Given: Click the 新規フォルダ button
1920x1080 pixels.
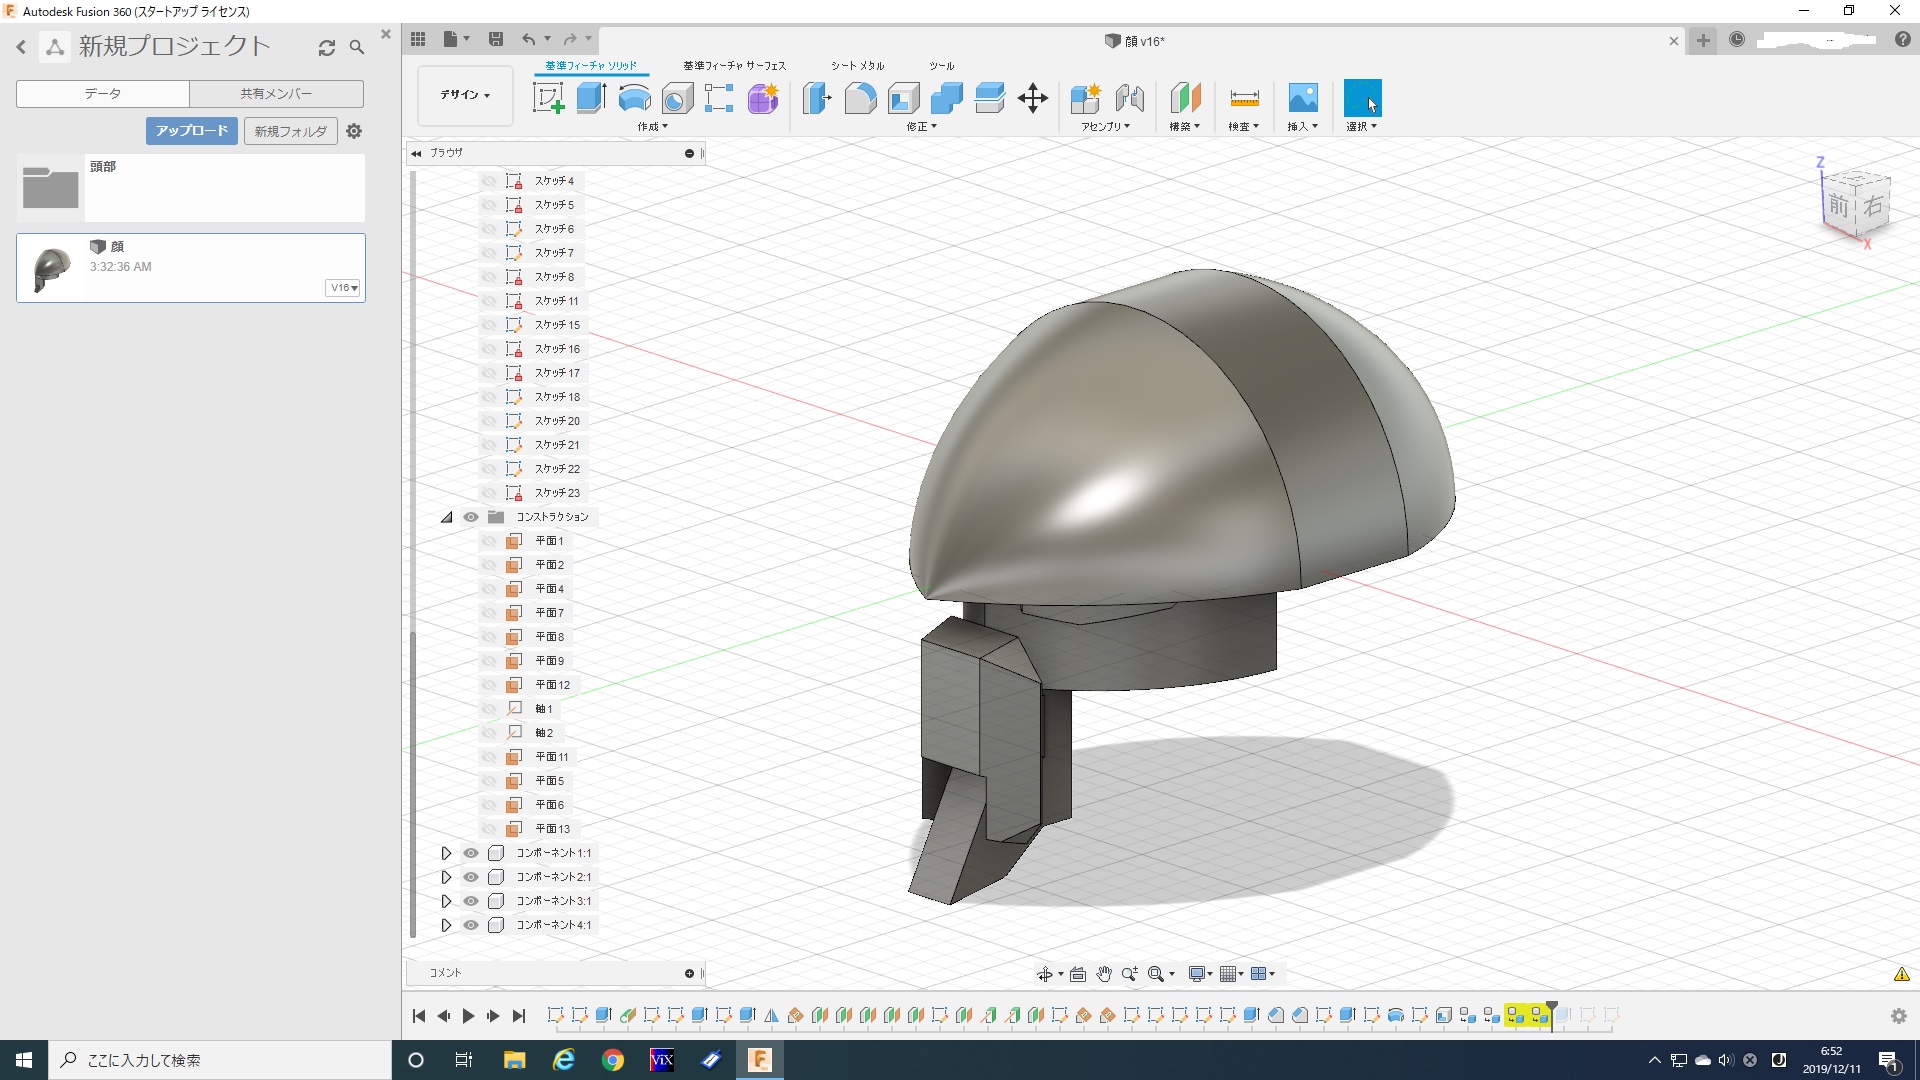Looking at the screenshot, I should pyautogui.click(x=290, y=131).
